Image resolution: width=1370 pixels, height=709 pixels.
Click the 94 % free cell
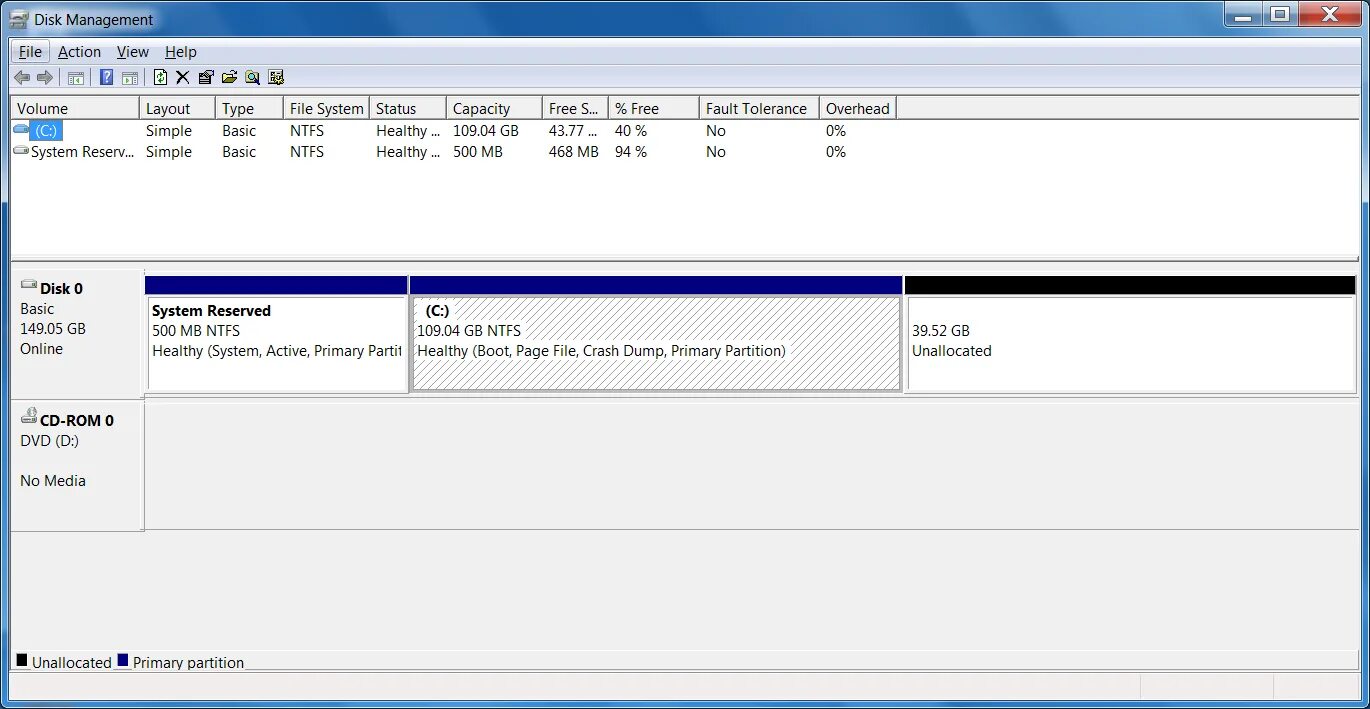(631, 152)
